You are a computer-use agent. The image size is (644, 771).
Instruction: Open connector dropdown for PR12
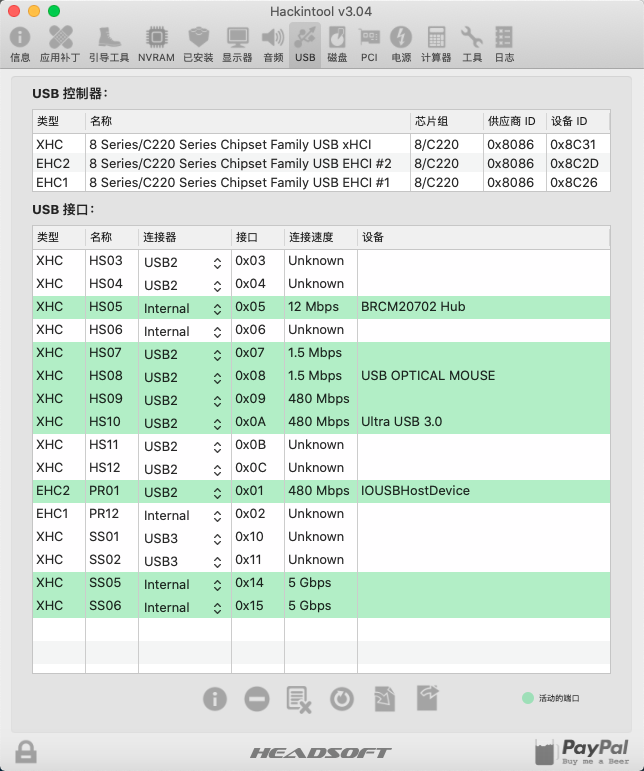pos(184,516)
